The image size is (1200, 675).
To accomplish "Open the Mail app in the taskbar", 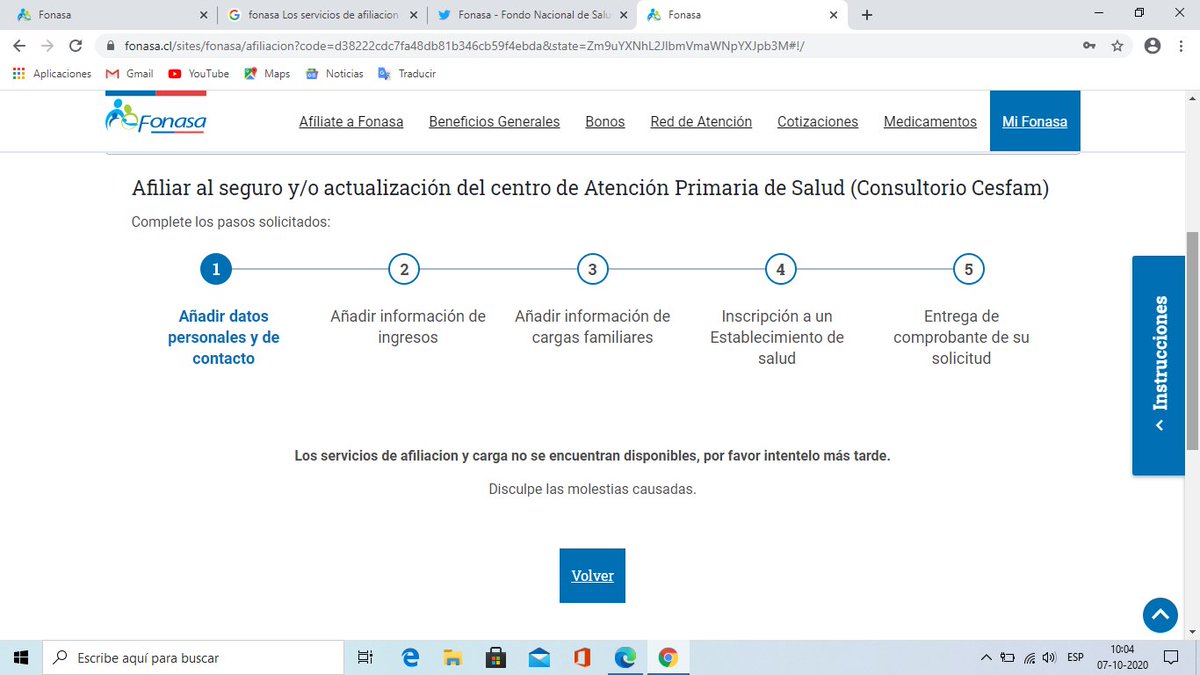I will [x=539, y=657].
